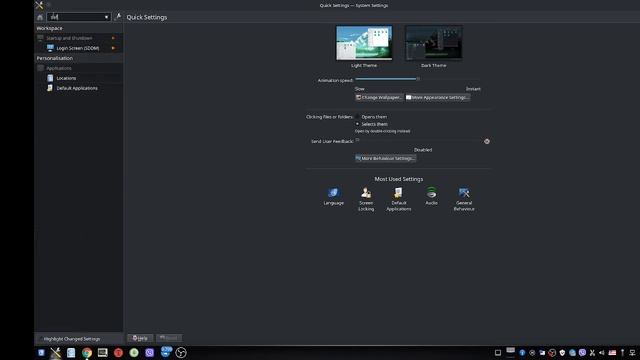Open the application launcher in the taskbar
640x360 pixels.
41,353
